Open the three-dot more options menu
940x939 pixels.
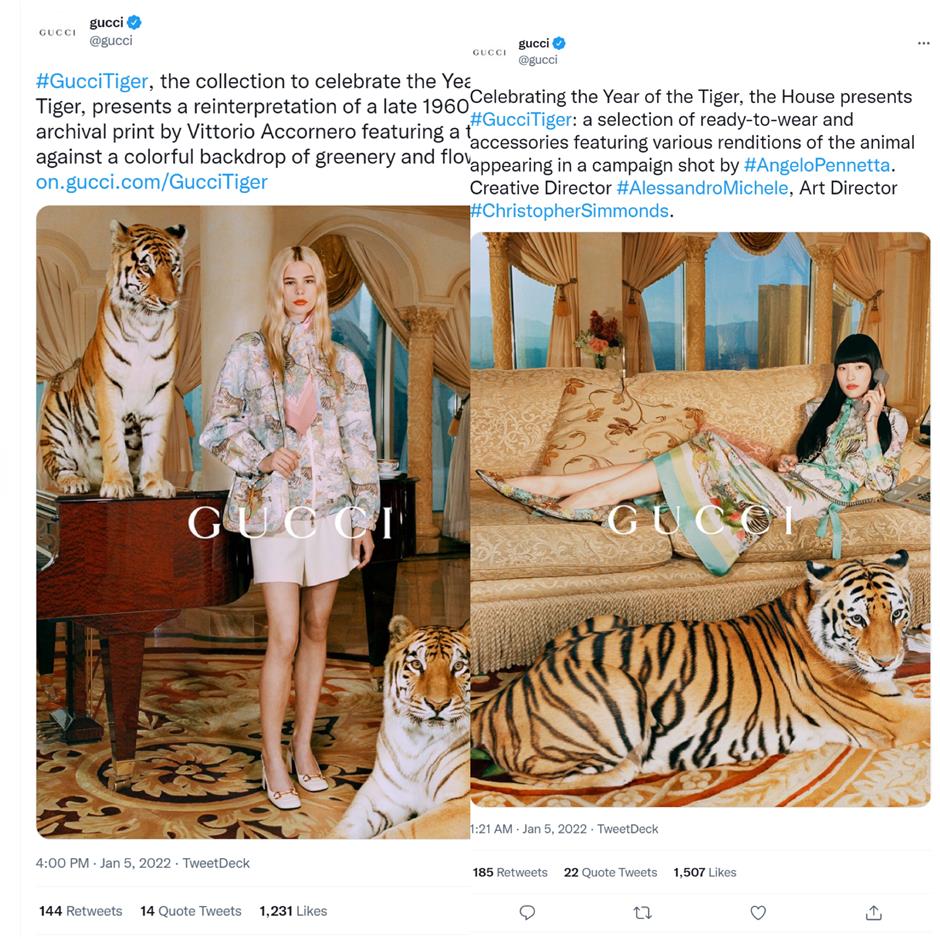pos(923,44)
